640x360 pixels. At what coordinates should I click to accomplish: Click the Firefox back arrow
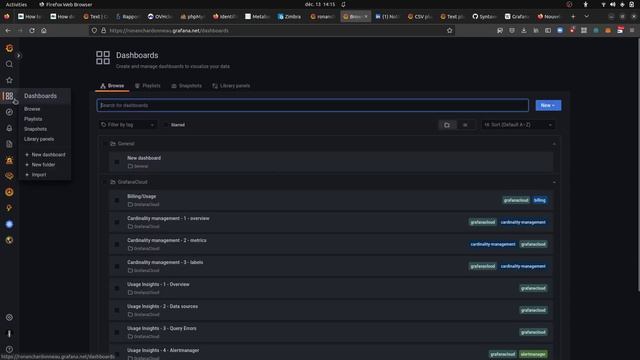8,31
